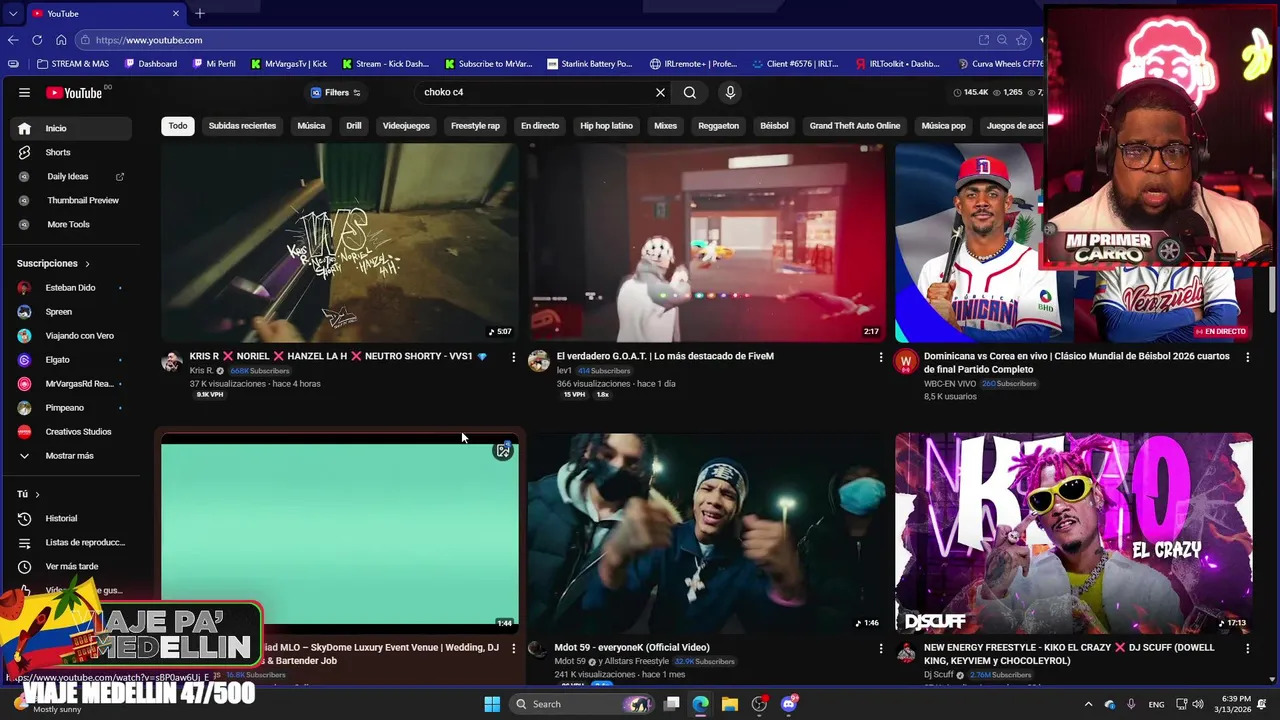The image size is (1280, 720).
Task: Open the Filters extension button
Action: tap(336, 92)
